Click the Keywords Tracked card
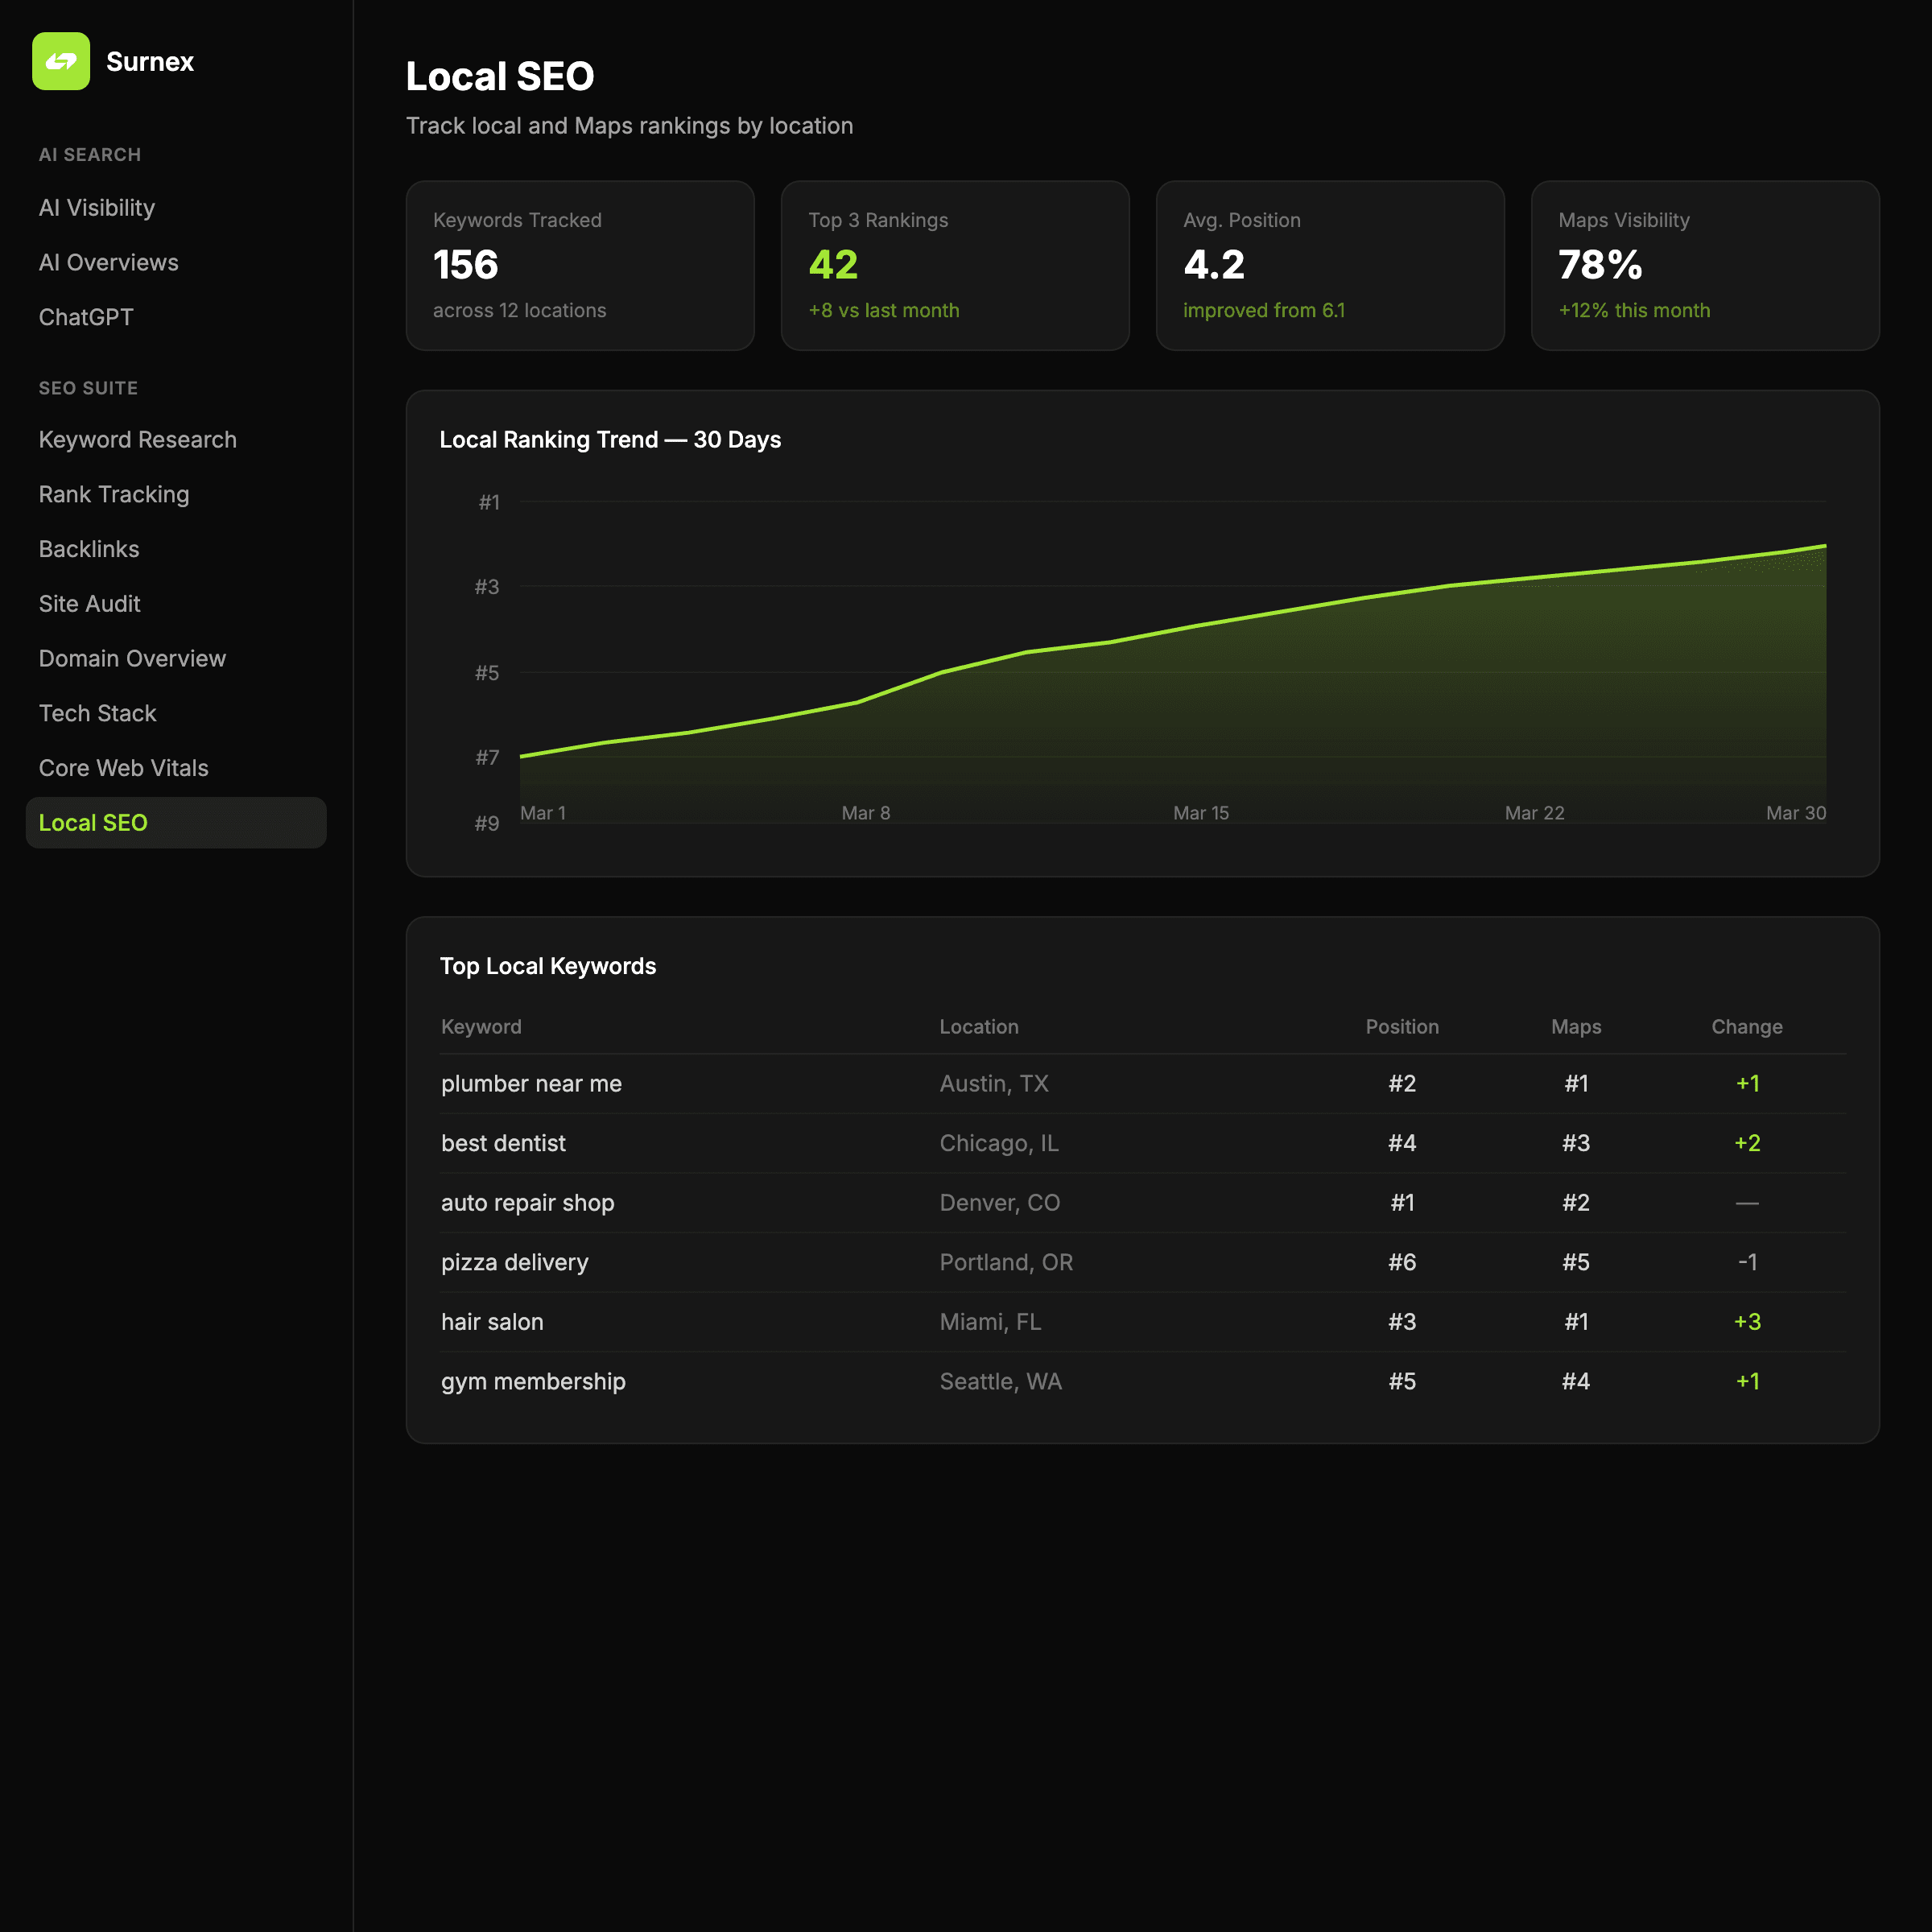The image size is (1932, 1932). click(580, 265)
